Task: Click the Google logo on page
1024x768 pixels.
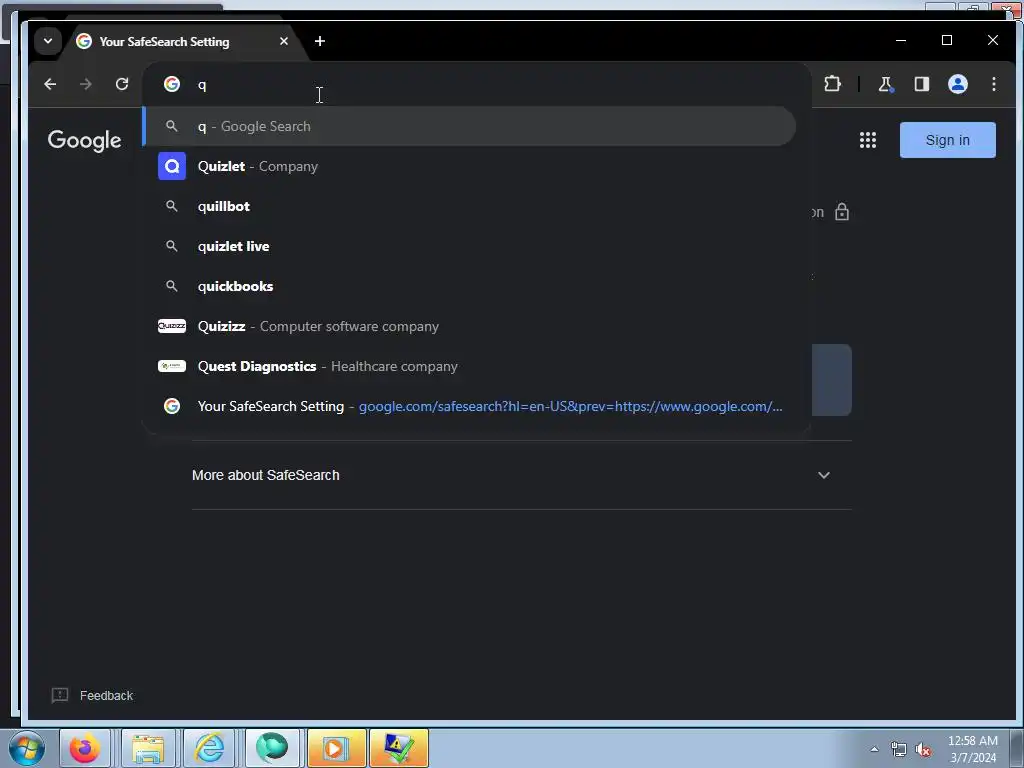Action: click(x=84, y=140)
